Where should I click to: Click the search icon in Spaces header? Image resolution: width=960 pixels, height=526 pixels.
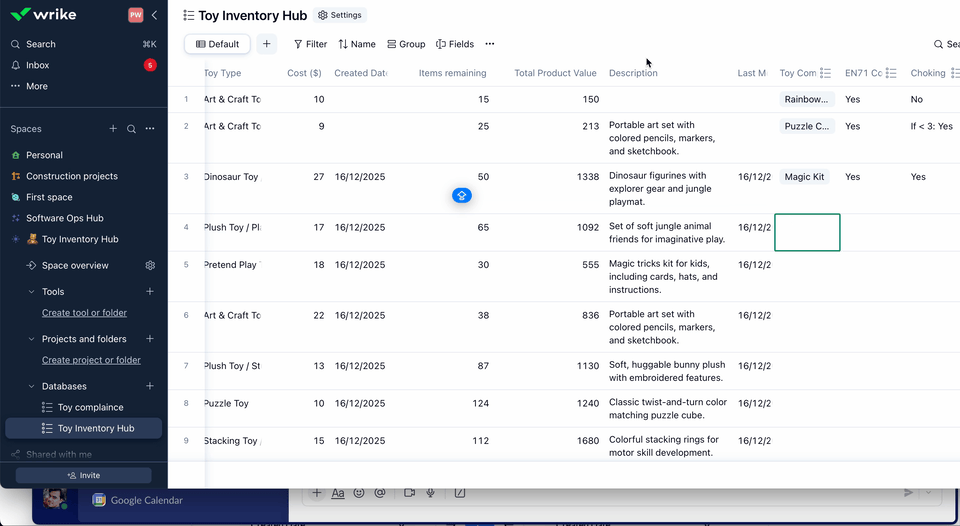[131, 129]
